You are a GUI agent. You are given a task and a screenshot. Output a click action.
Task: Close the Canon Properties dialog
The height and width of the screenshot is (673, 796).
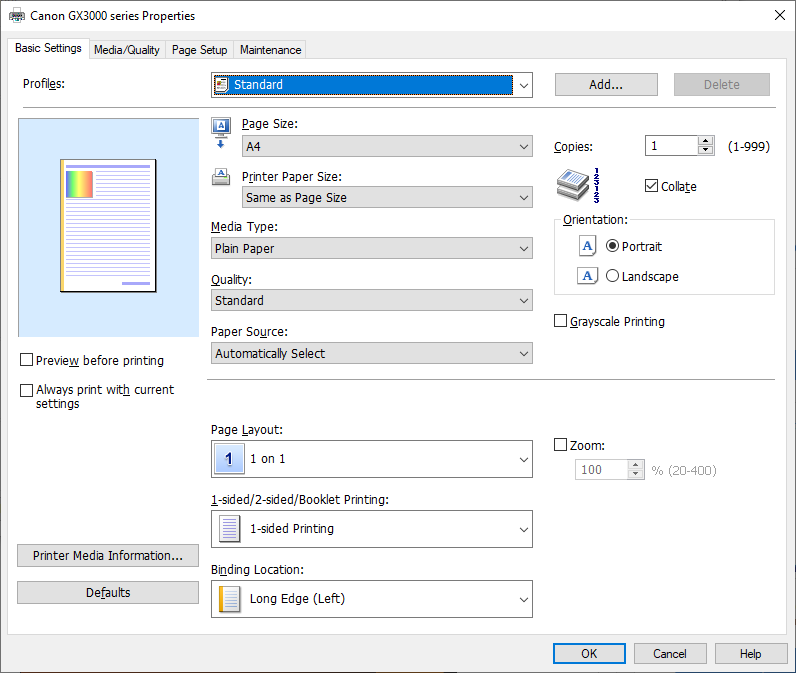[780, 15]
